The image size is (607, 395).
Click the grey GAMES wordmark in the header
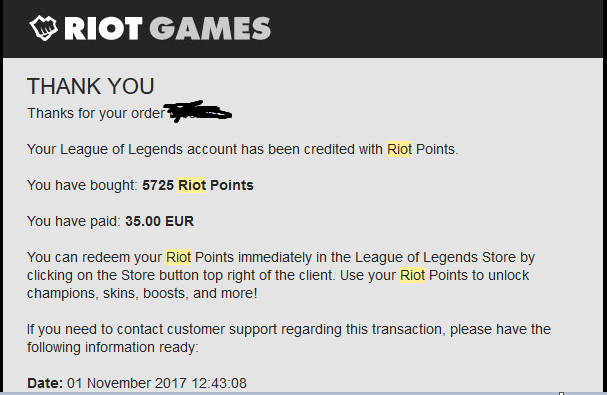click(x=210, y=29)
